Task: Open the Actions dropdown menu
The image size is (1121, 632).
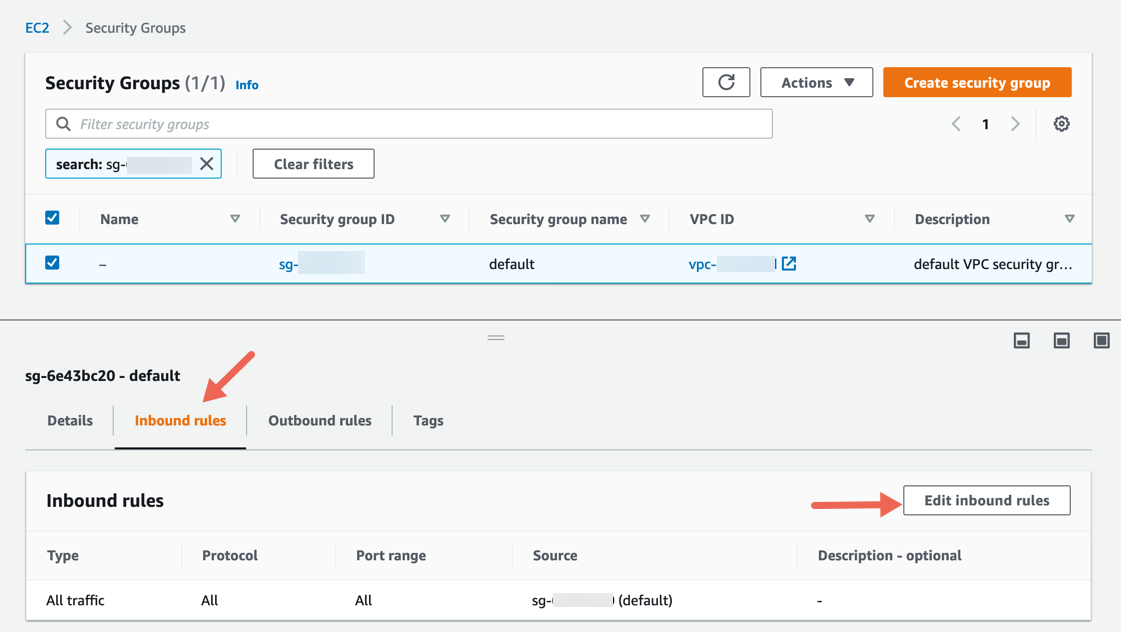Action: [x=816, y=82]
